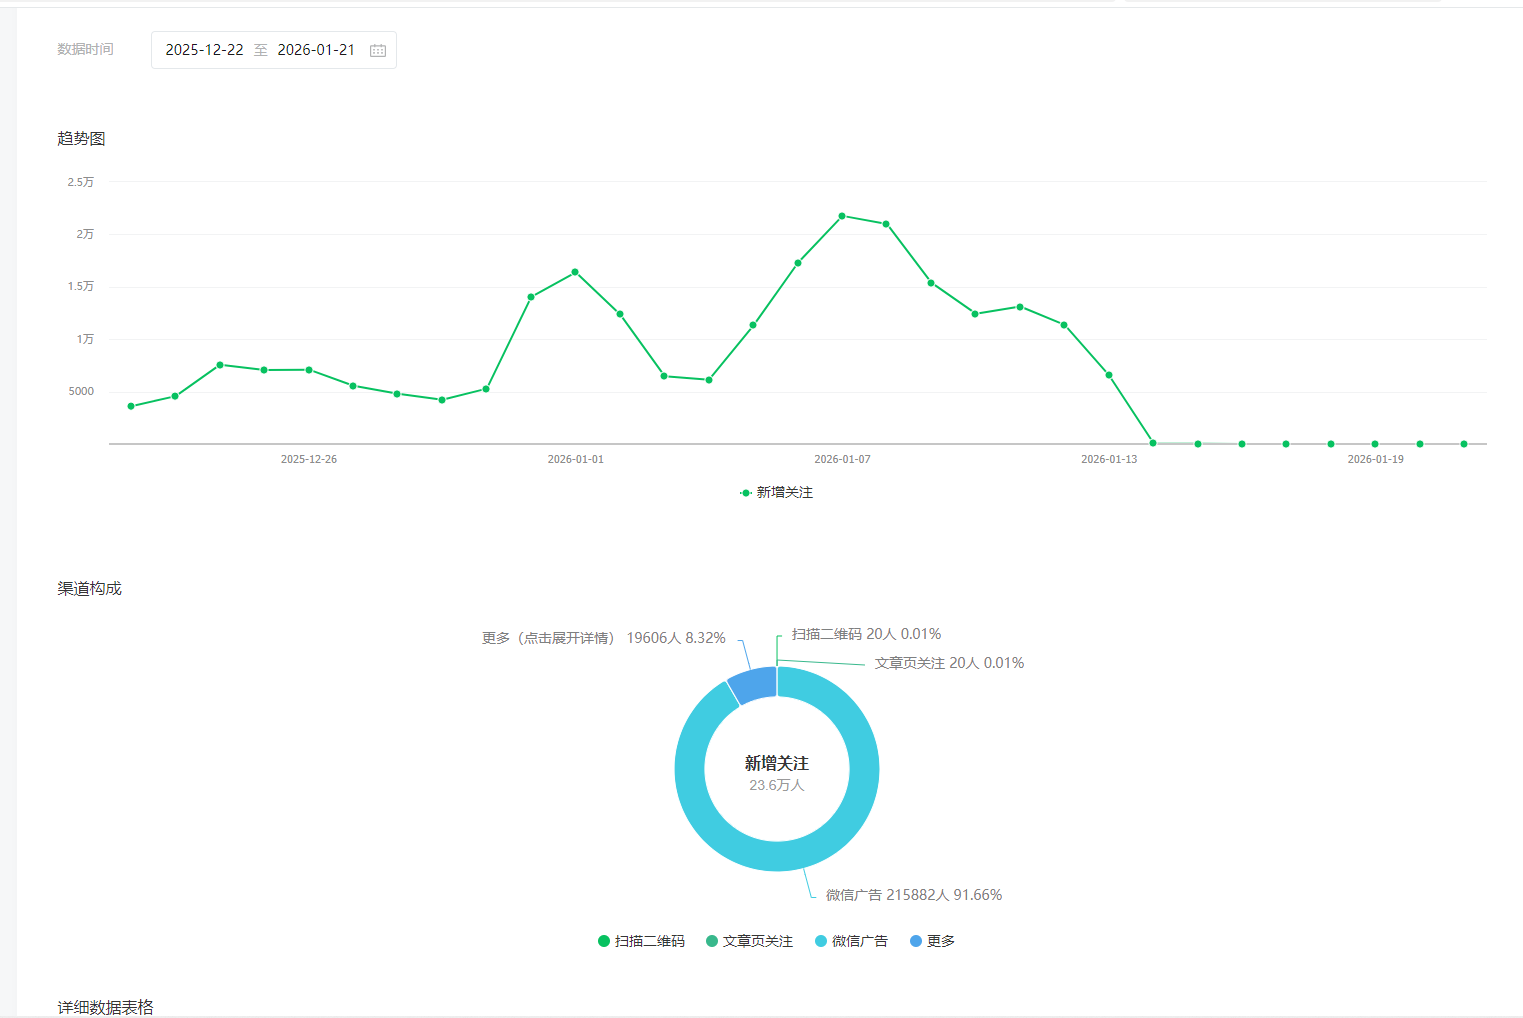Click the peak data point at 2026-01-07

coord(842,216)
